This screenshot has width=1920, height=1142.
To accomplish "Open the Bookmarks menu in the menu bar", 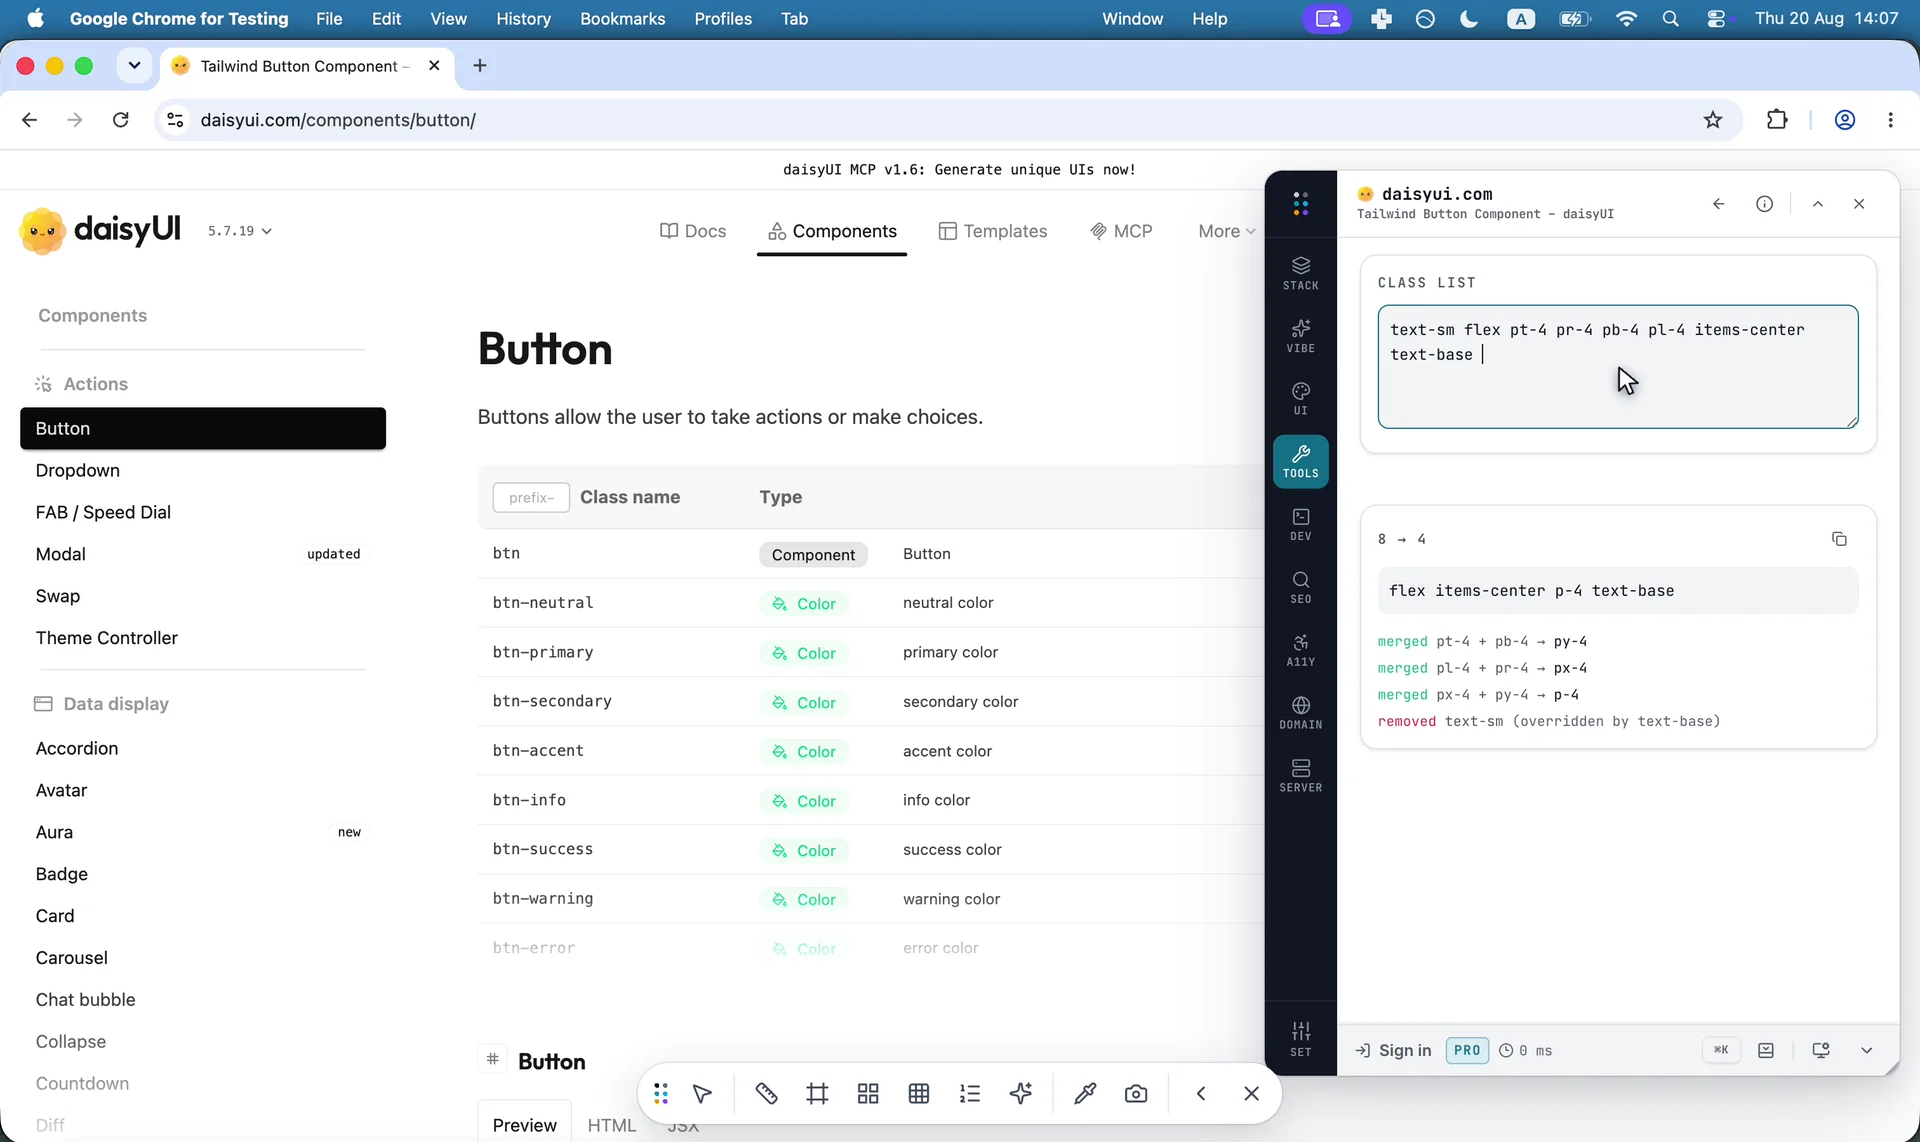I will coord(622,19).
